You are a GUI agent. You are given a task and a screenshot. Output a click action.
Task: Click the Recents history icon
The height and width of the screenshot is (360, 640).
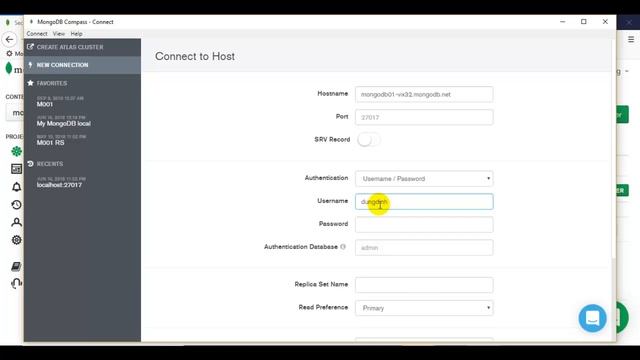(30, 164)
